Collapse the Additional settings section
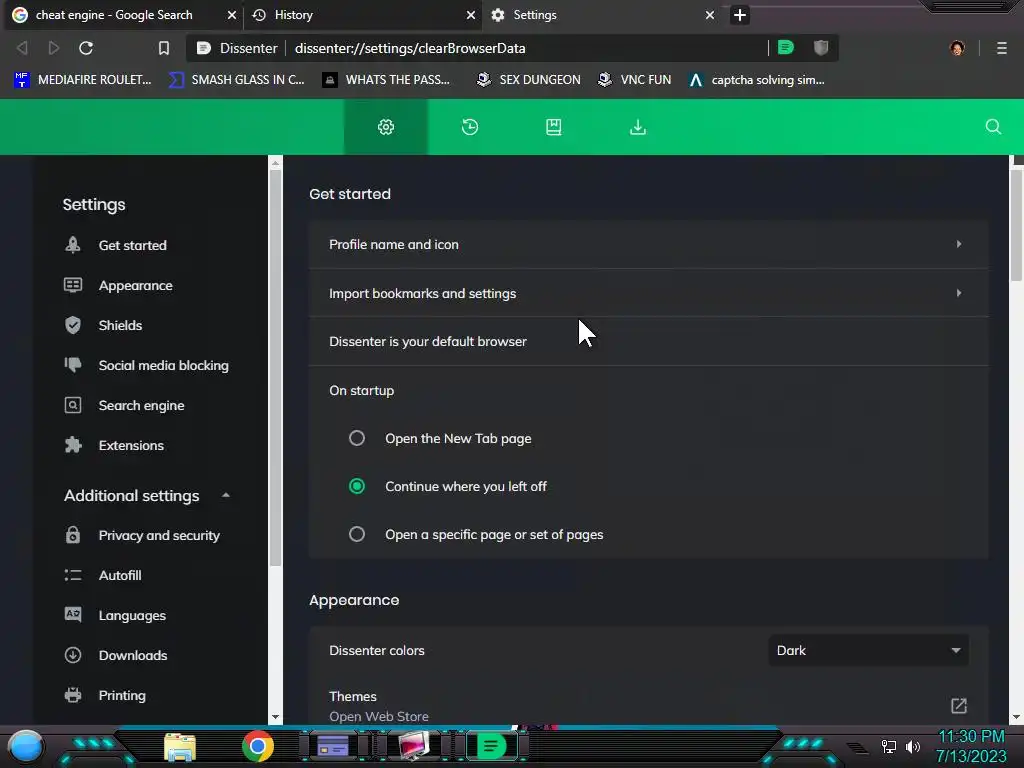Viewport: 1024px width, 768px height. point(226,496)
